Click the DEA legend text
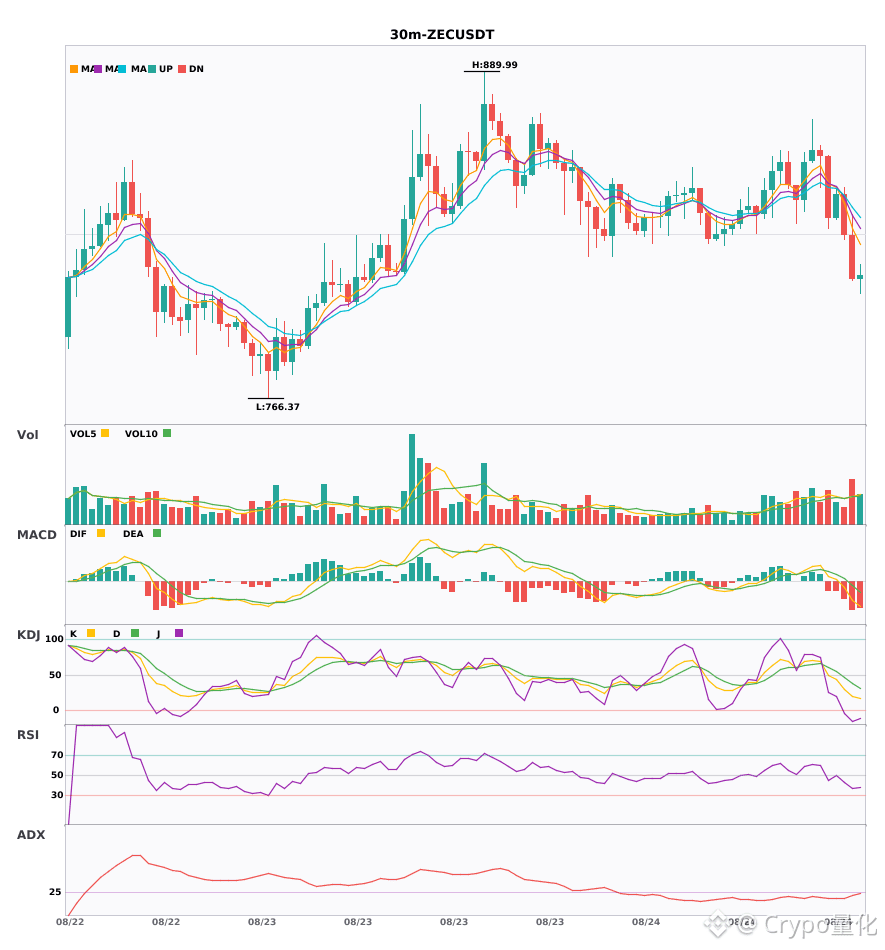885x950 pixels. click(133, 534)
